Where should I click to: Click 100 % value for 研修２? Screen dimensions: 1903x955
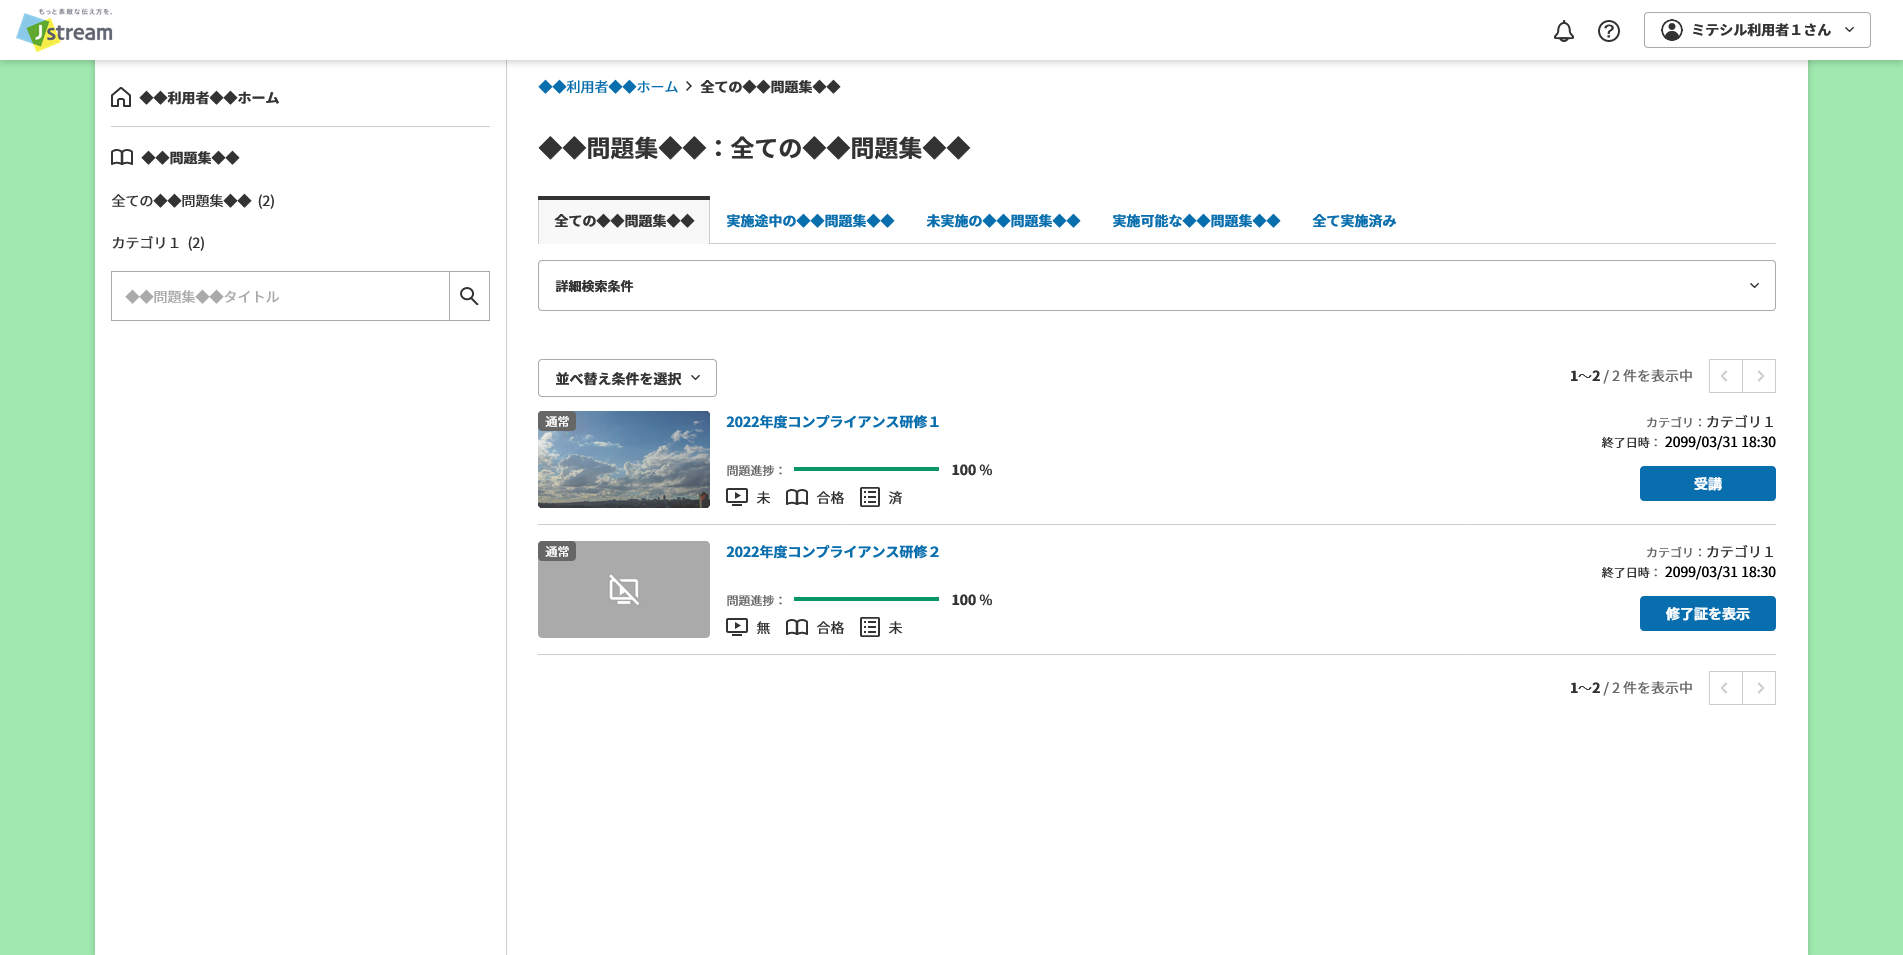tap(972, 600)
